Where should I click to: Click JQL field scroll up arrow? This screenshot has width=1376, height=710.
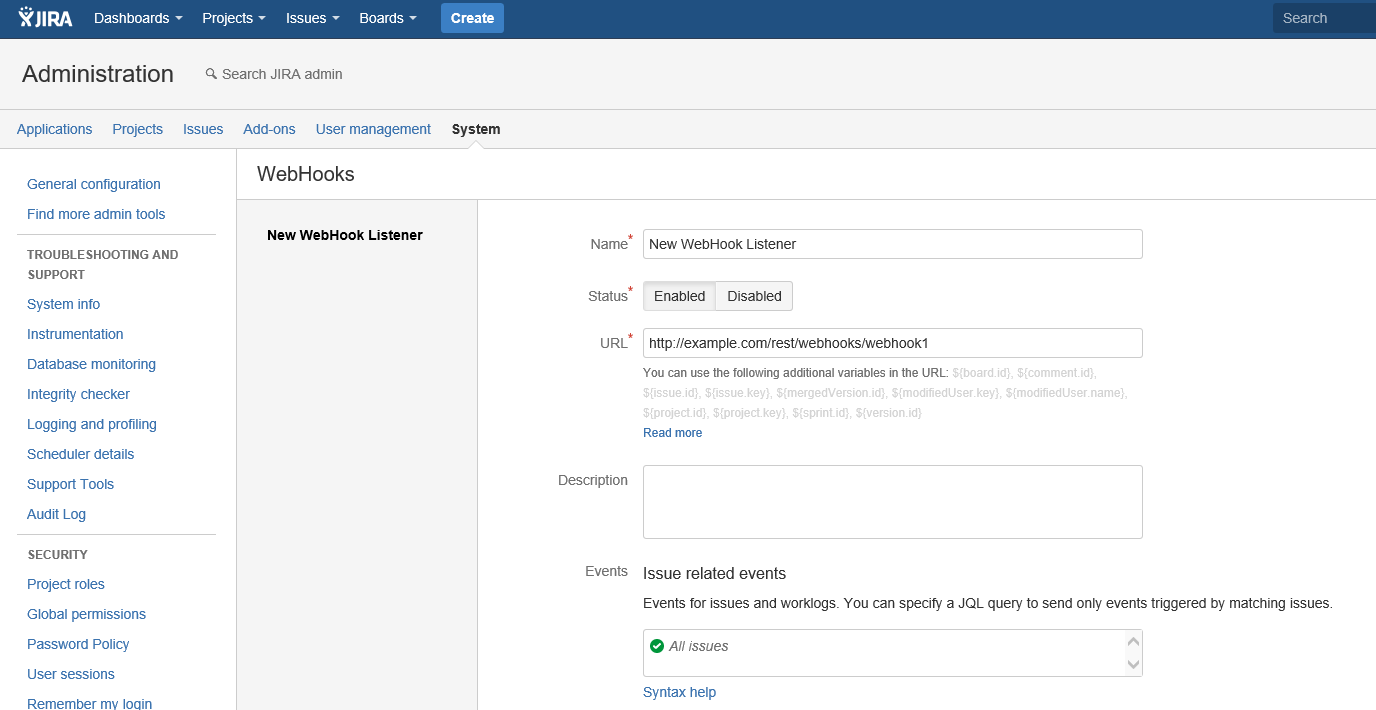click(x=1133, y=642)
